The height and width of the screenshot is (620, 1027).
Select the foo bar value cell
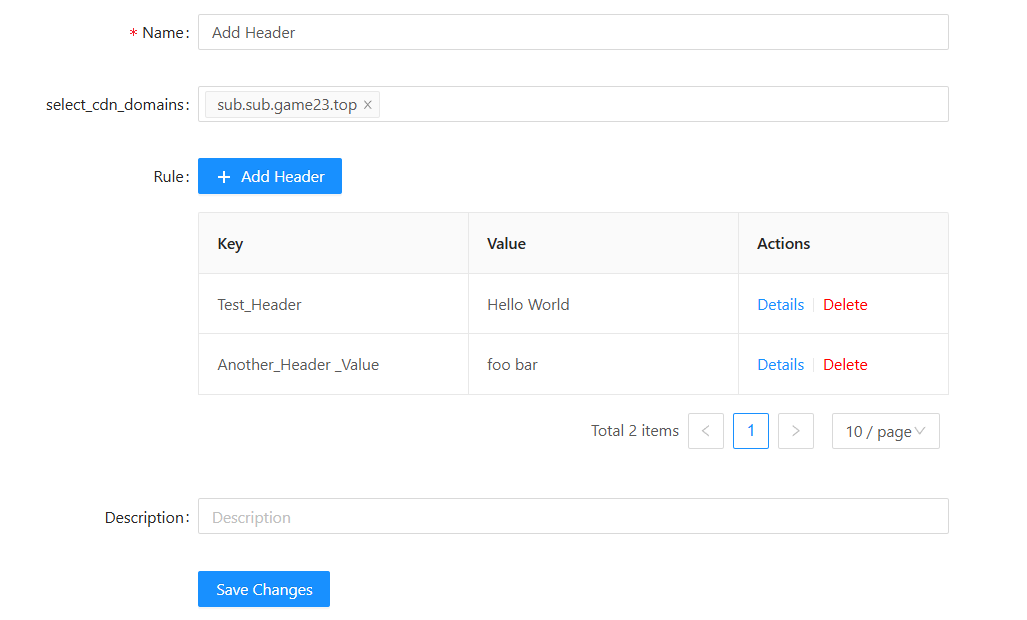(512, 365)
